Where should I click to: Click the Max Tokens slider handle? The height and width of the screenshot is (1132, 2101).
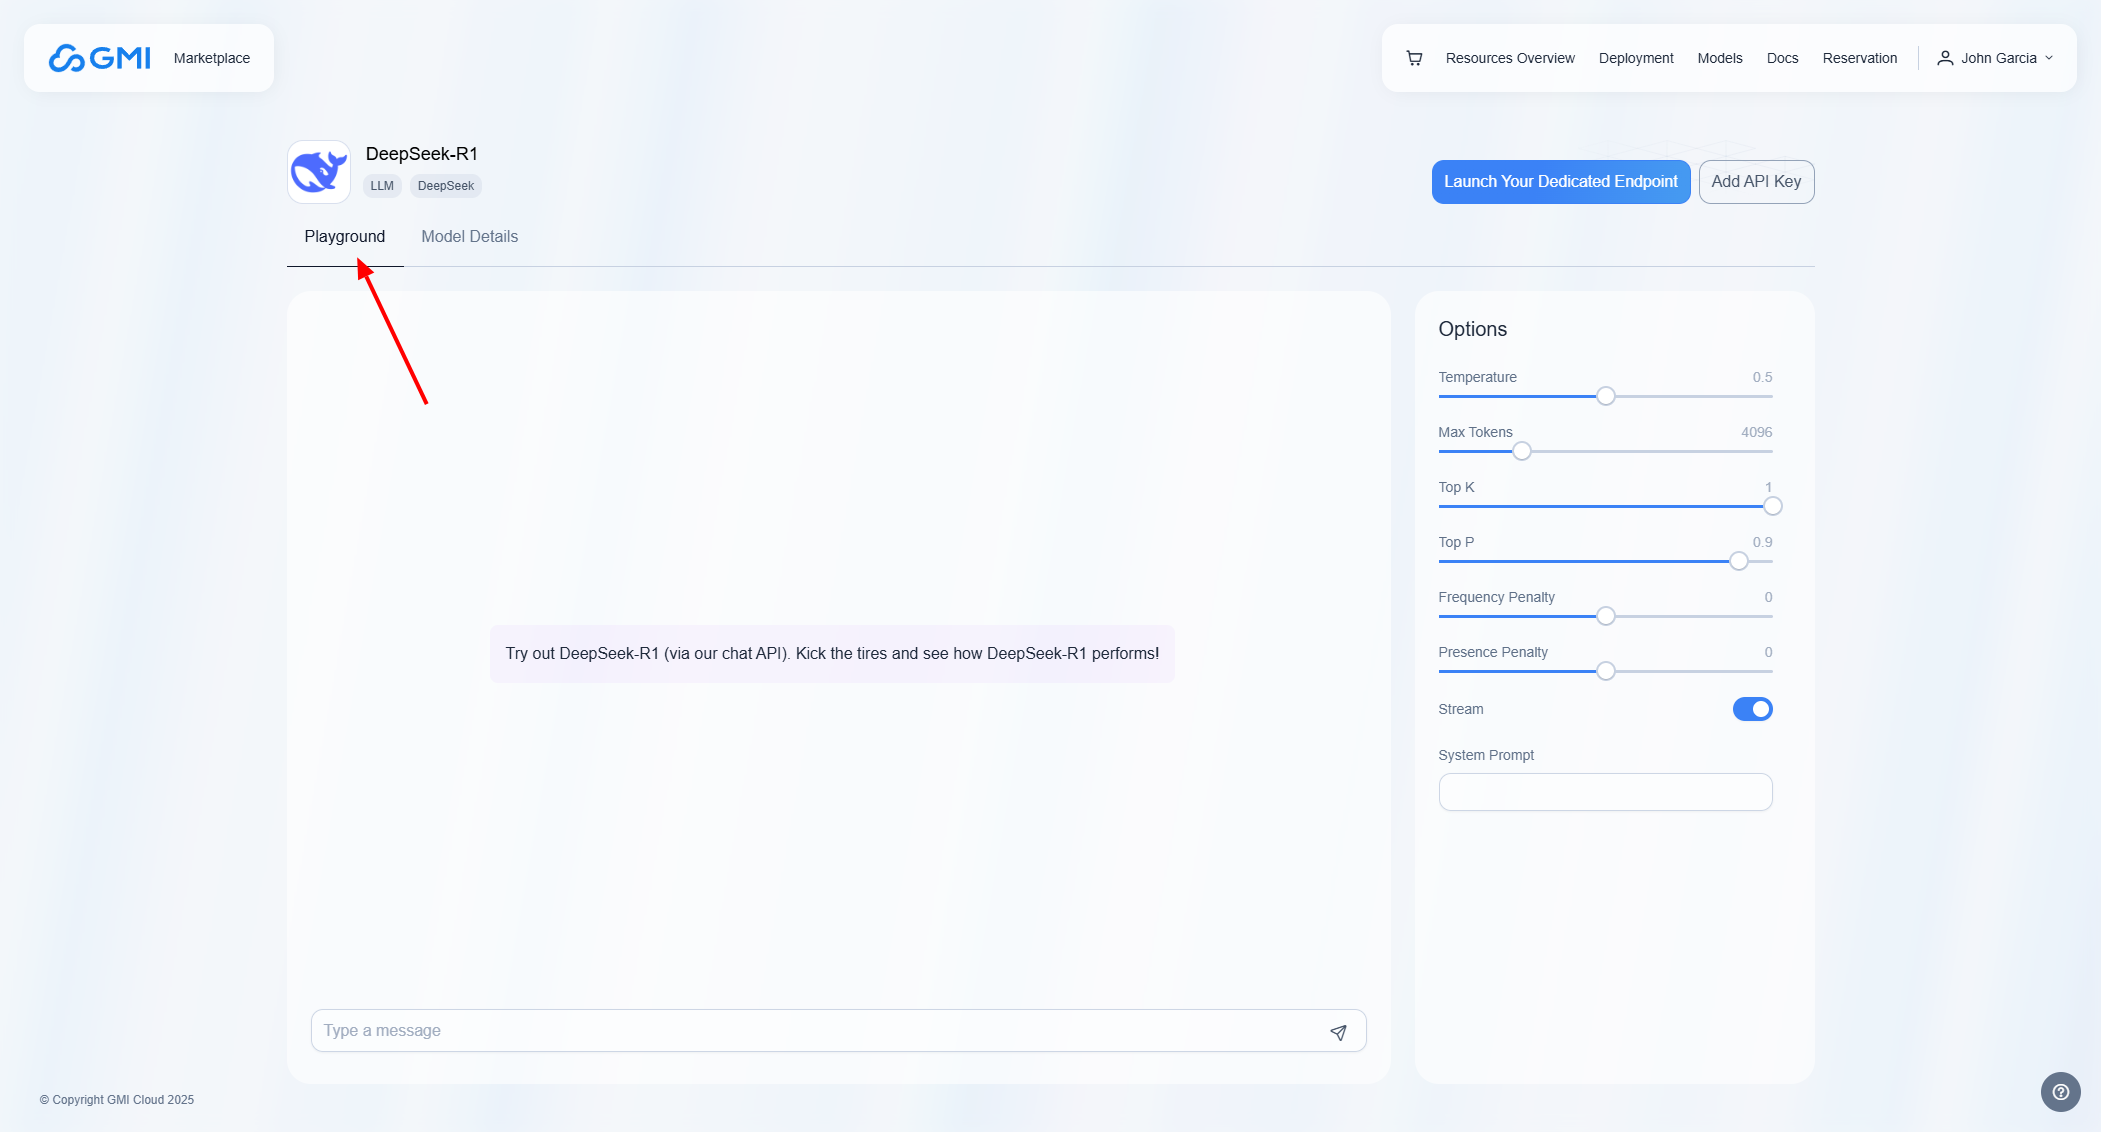coord(1521,451)
